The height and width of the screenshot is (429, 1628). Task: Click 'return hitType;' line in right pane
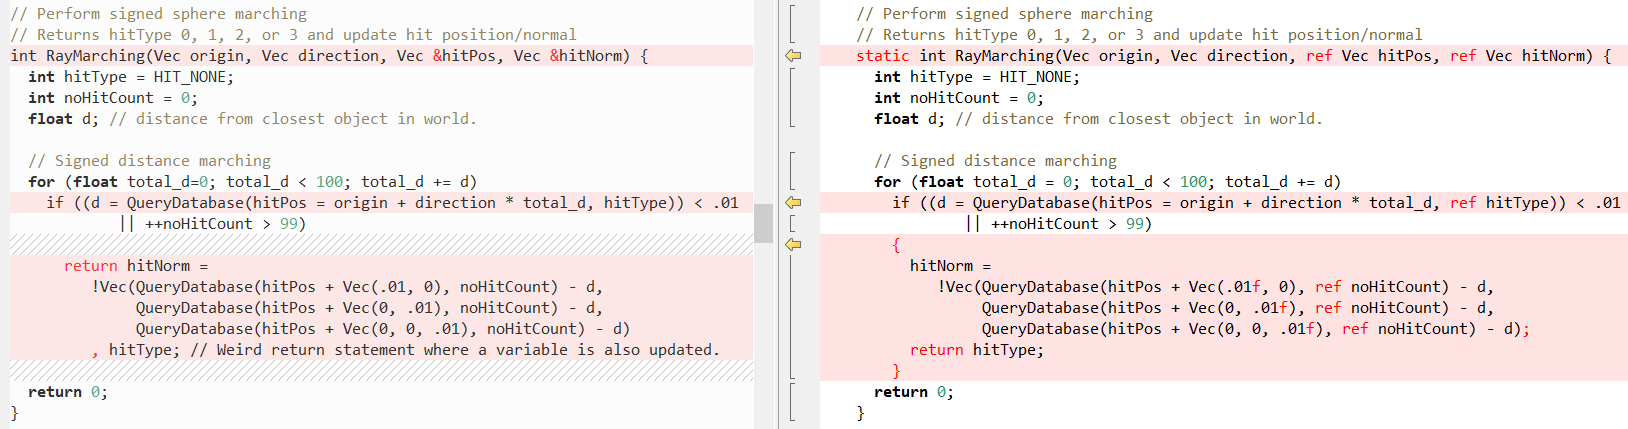[976, 350]
